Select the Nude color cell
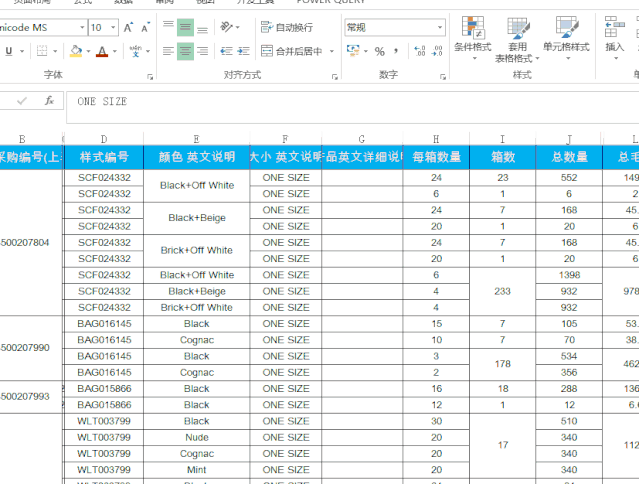Viewport: 639px width, 484px height. point(197,437)
